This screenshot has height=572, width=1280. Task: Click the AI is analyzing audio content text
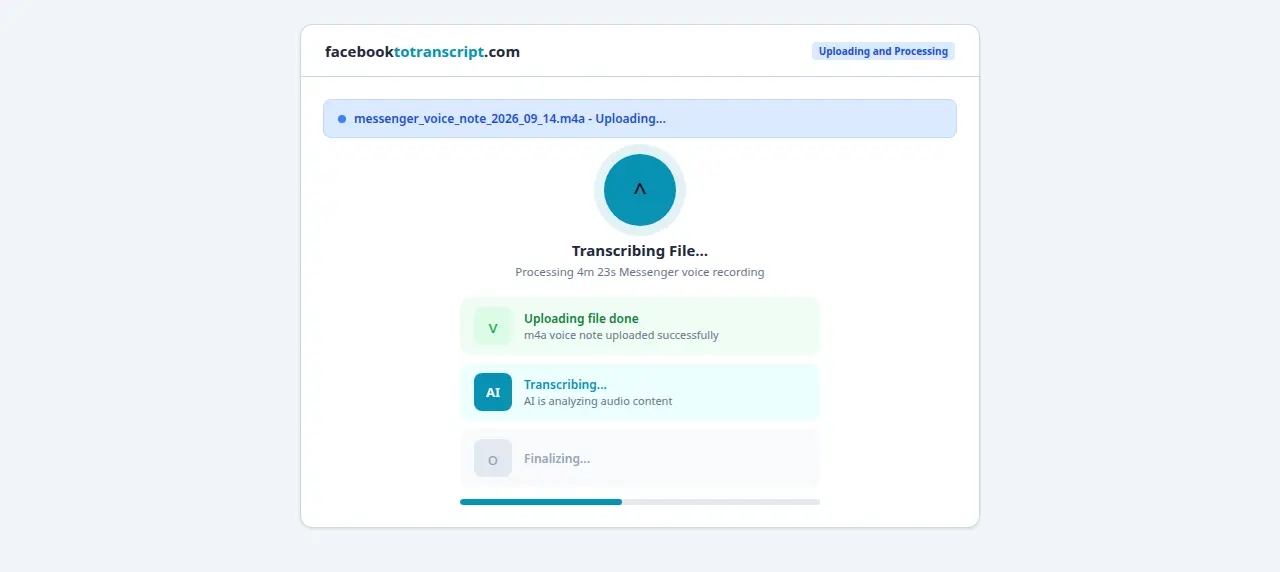point(598,401)
